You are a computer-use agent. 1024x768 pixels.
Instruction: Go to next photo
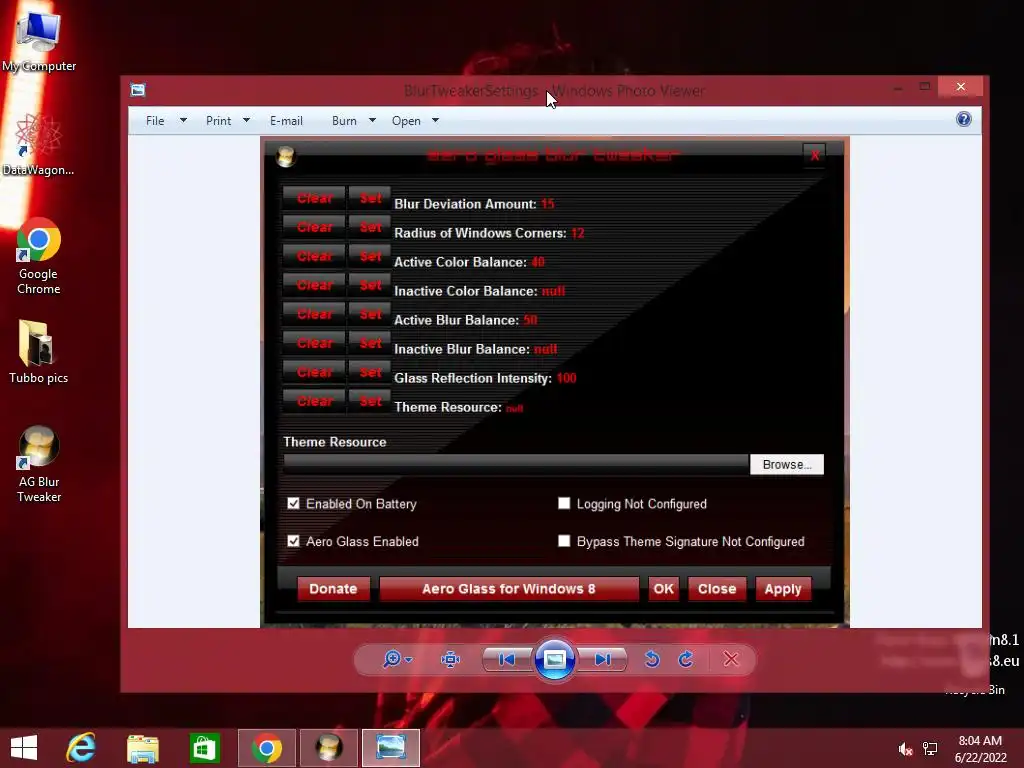pos(602,660)
